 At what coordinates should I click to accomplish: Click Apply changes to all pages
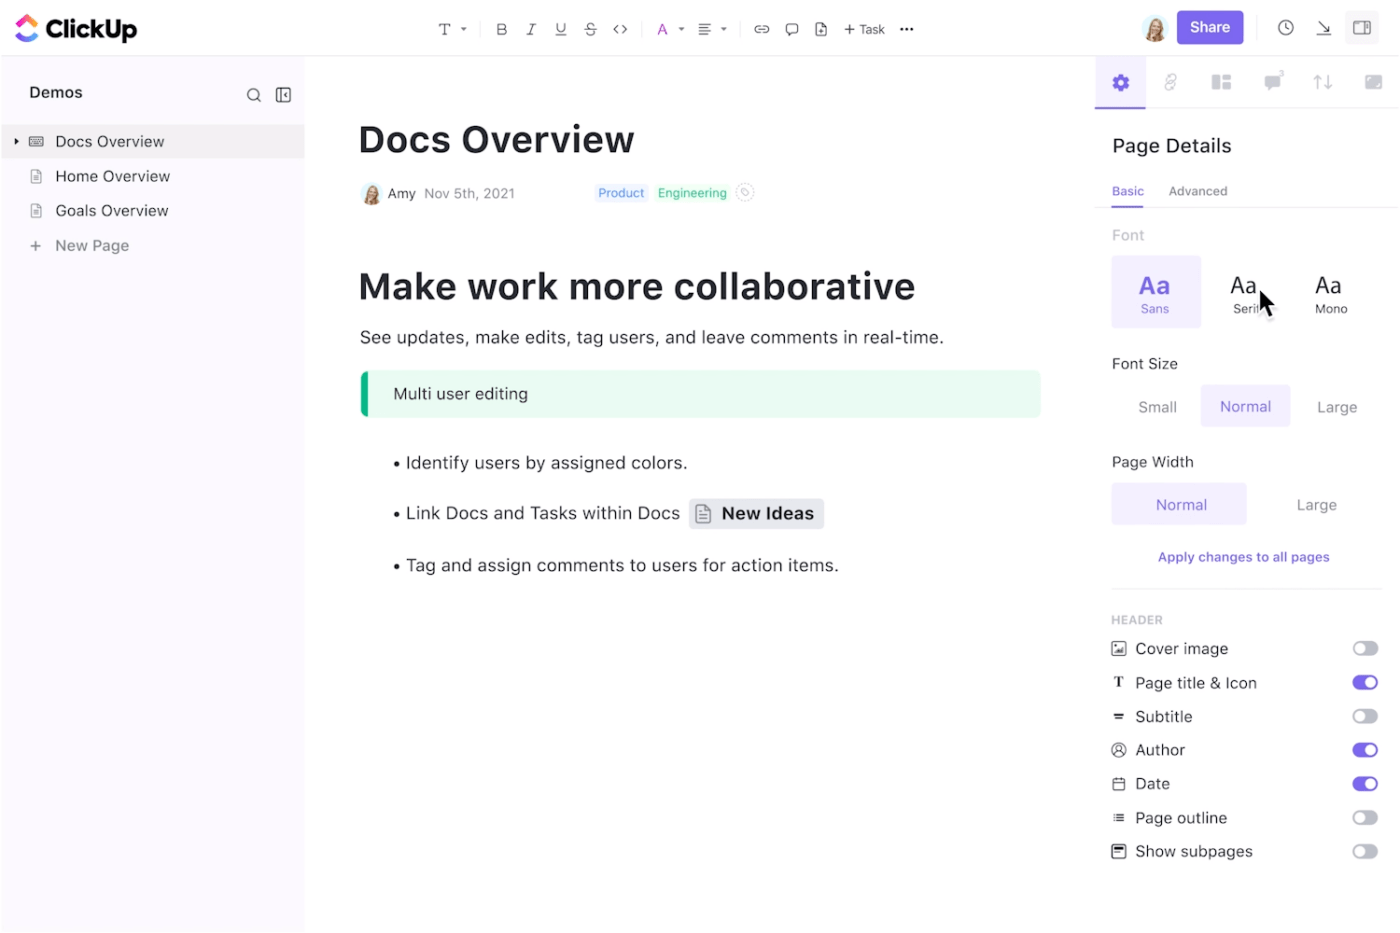[1243, 557]
